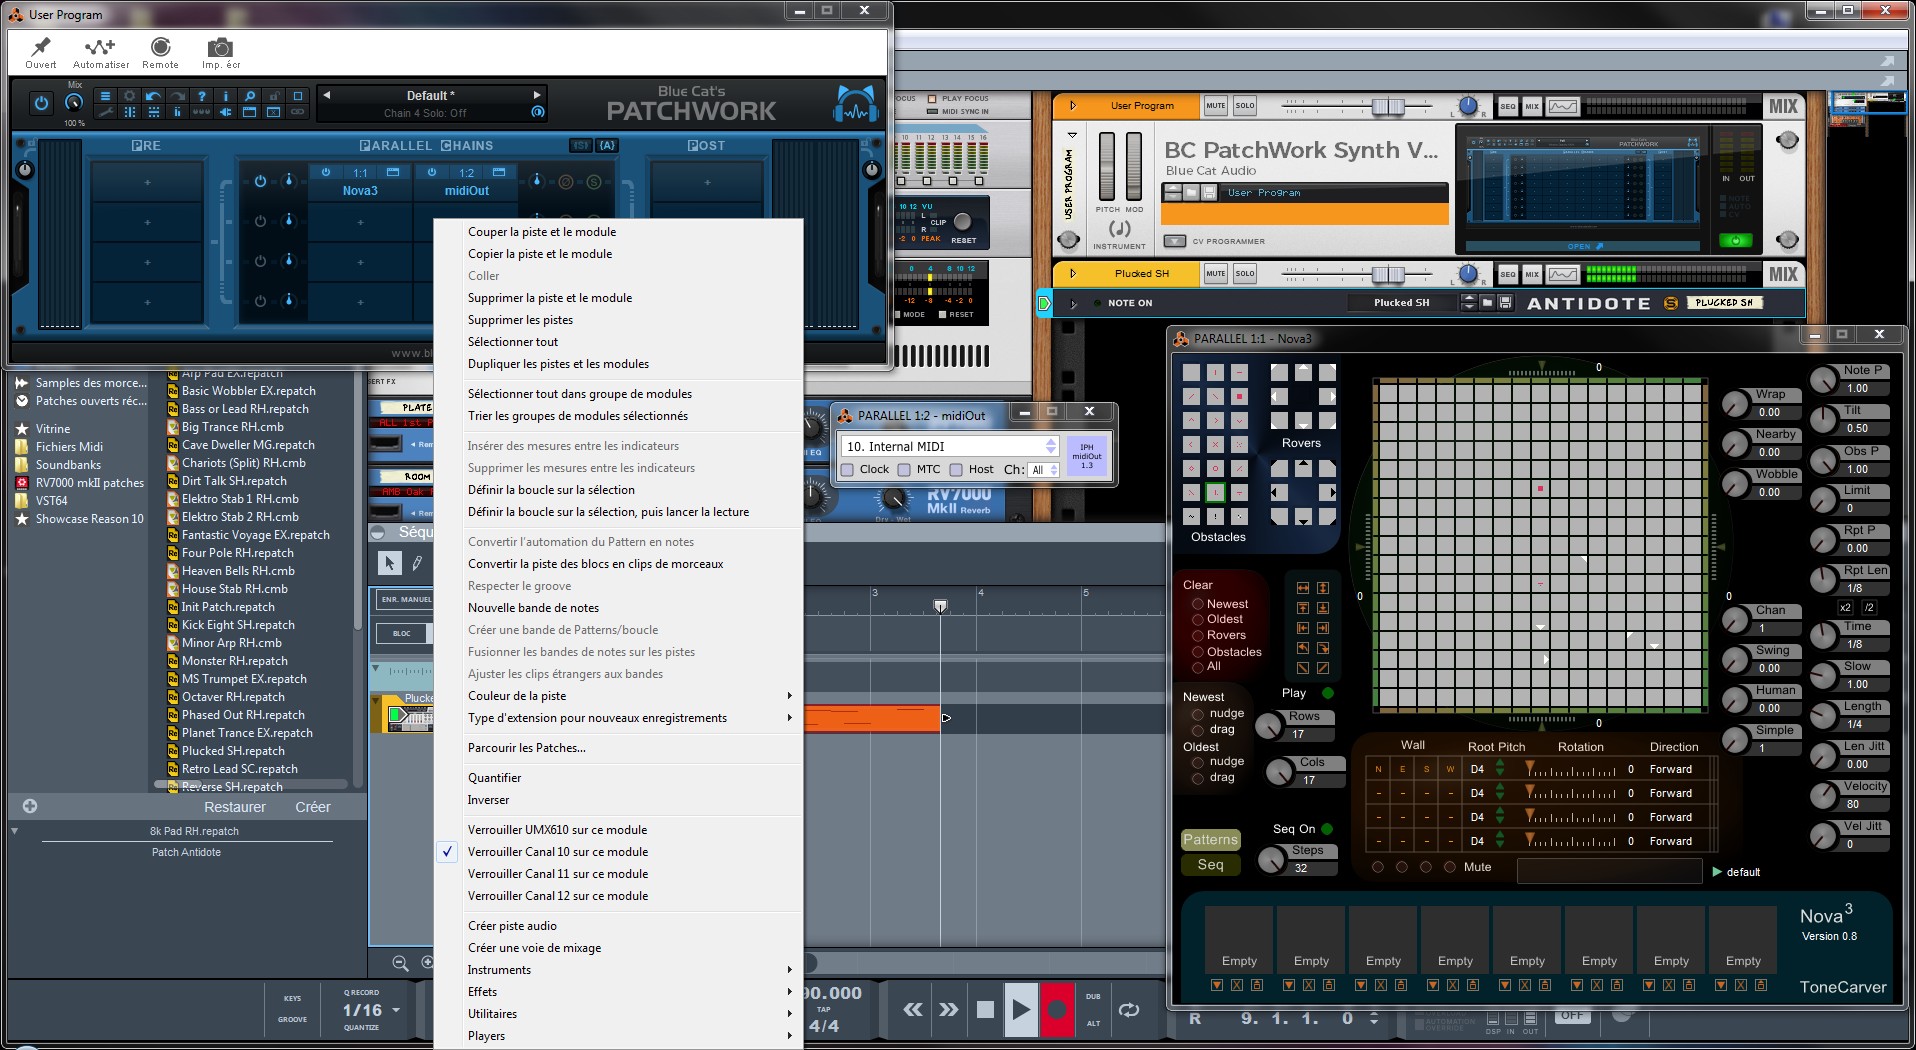Open the Ch: All channel dropdown
Screen dimensions: 1916x1050
[x=1044, y=470]
